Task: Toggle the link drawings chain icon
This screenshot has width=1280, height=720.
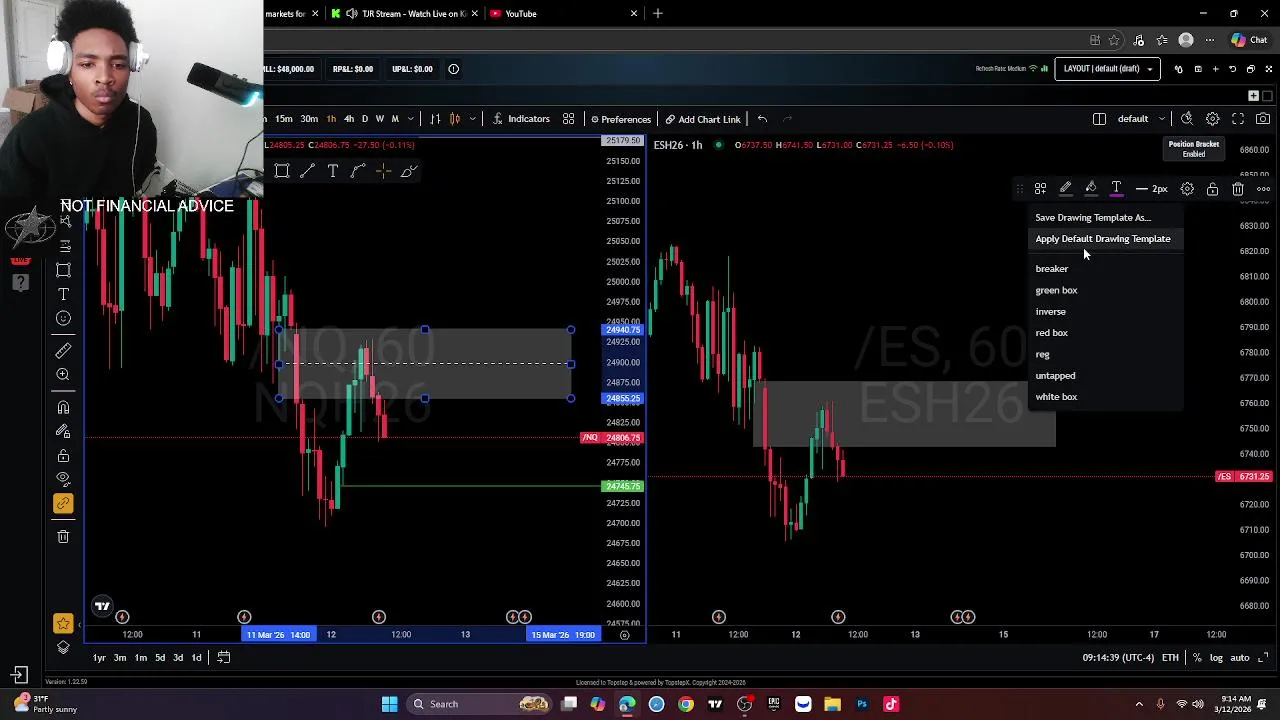Action: tap(63, 504)
